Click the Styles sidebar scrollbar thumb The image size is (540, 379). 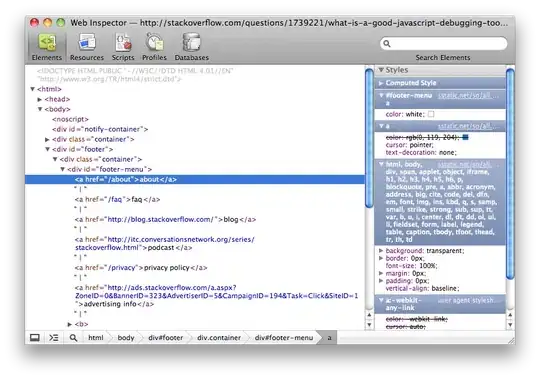tap(510, 174)
